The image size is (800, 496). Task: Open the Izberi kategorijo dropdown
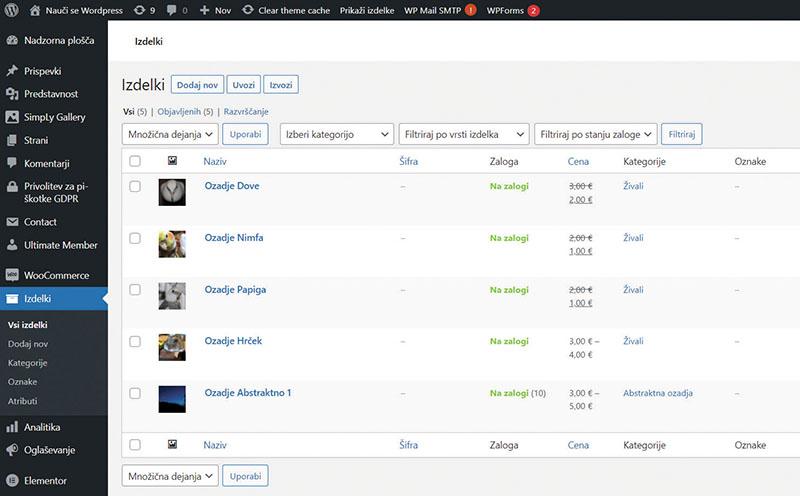click(x=336, y=134)
